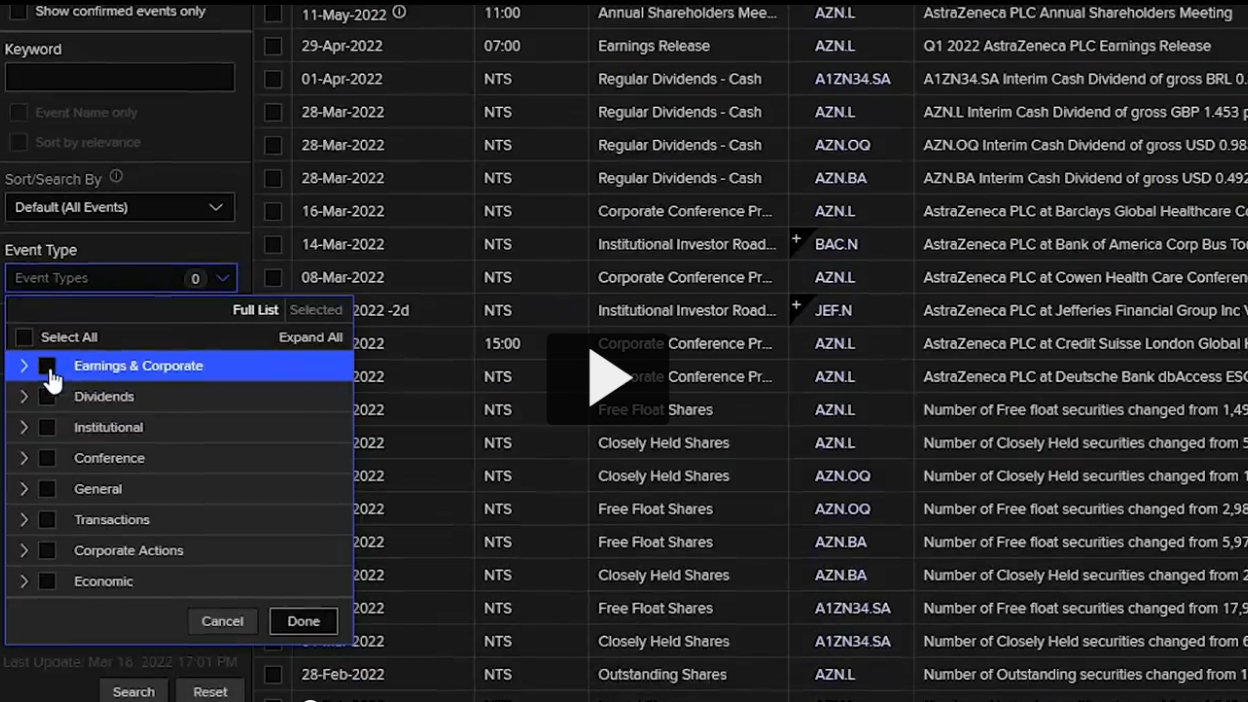Click plus icon on BAC.N row
Viewport: 1248px width, 702px height.
click(797, 239)
